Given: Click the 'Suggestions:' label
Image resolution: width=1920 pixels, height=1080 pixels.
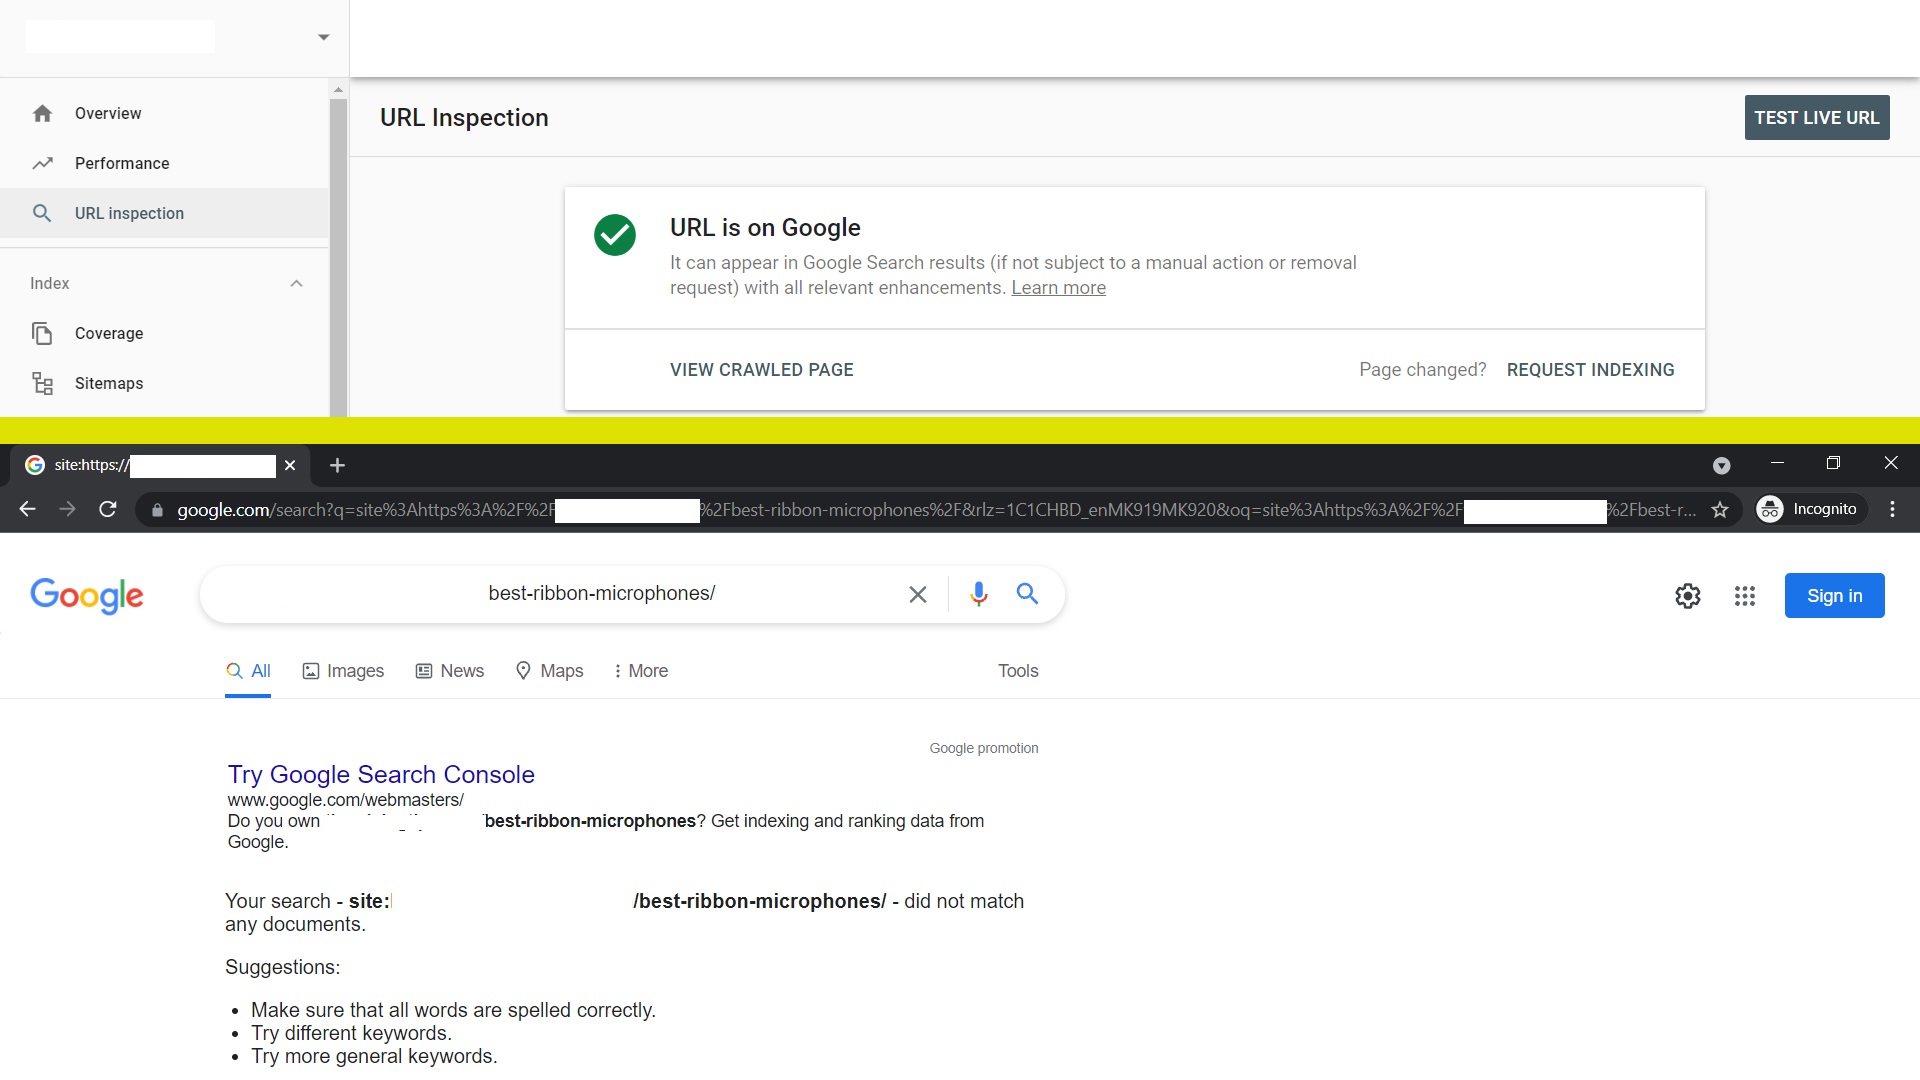Looking at the screenshot, I should pos(282,967).
